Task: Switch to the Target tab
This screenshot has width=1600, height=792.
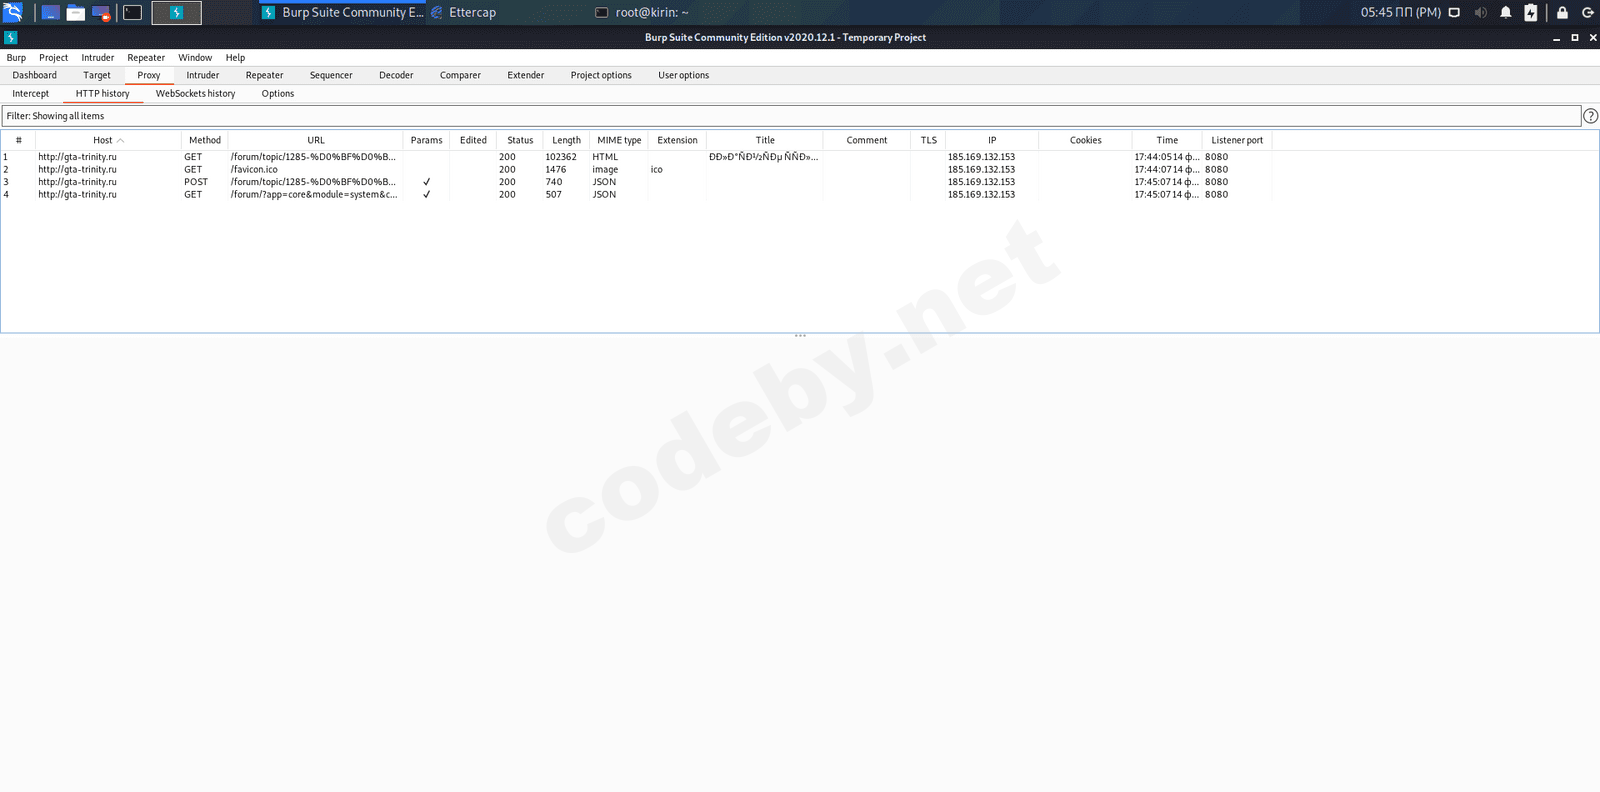Action: click(x=97, y=75)
